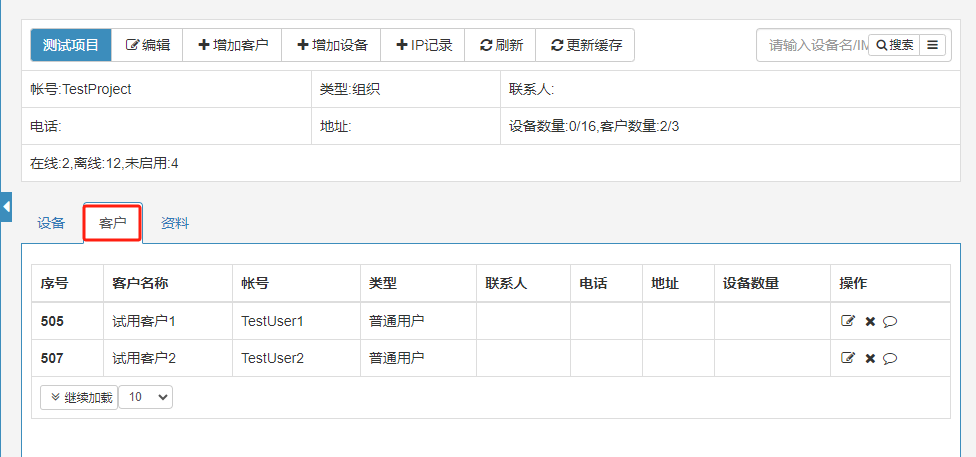Collapse the left sidebar arrow handle
The width and height of the screenshot is (976, 457).
pyautogui.click(x=6, y=206)
